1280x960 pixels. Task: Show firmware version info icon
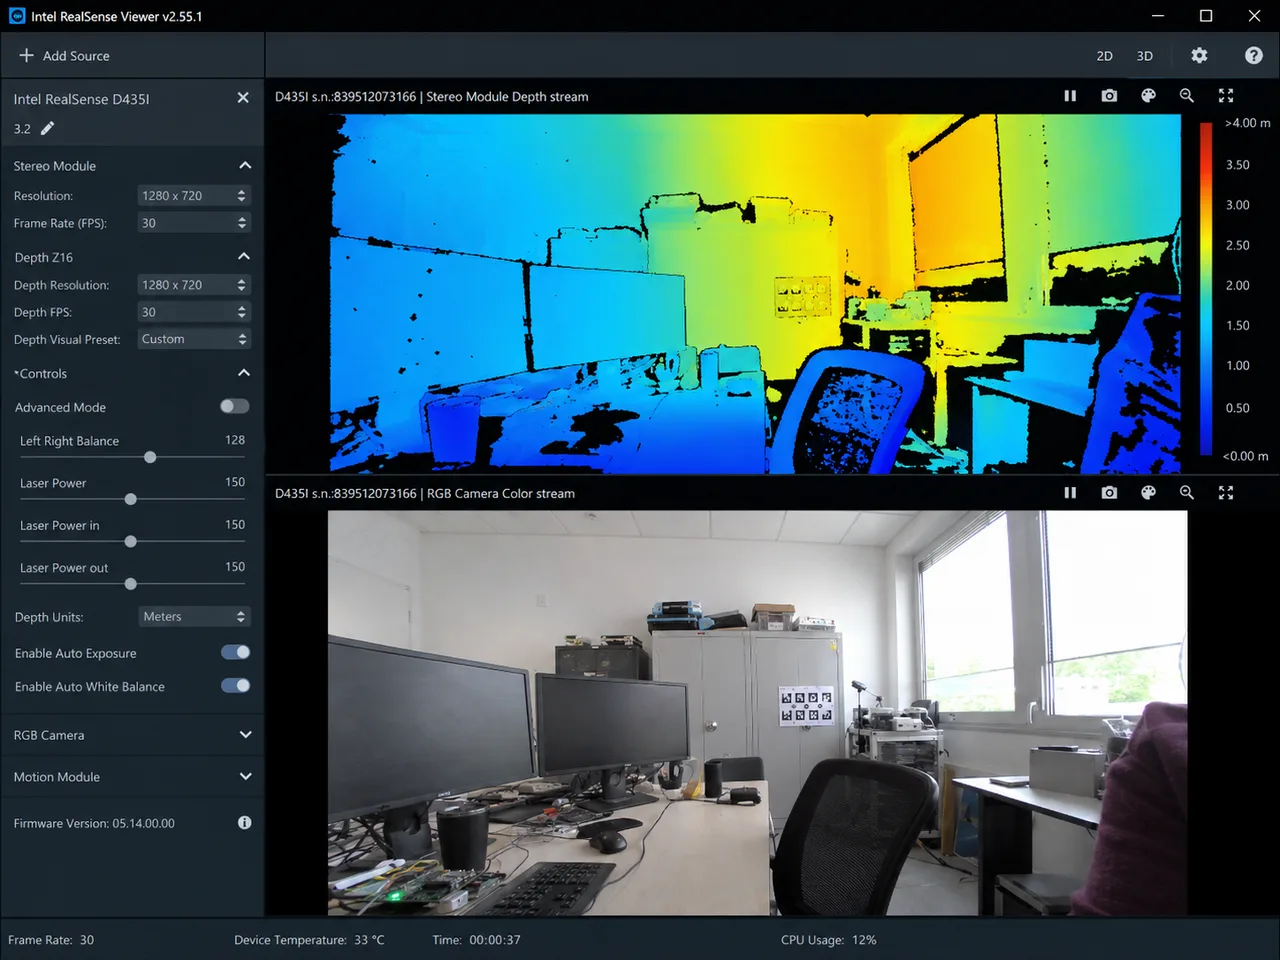(x=245, y=823)
